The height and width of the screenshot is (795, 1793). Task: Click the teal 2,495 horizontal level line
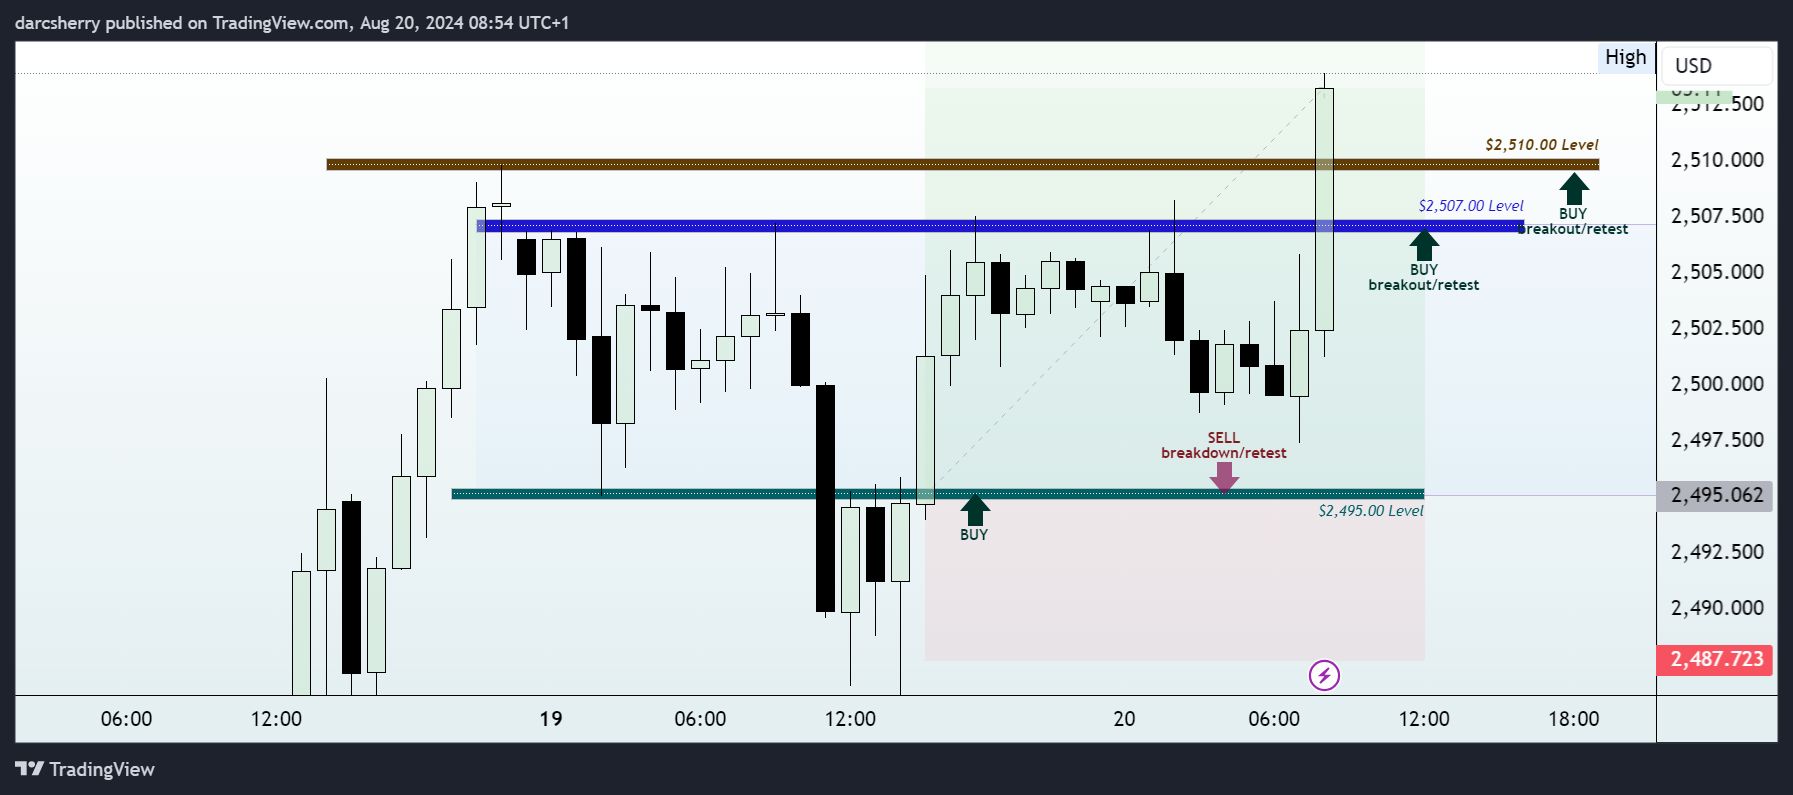(937, 494)
